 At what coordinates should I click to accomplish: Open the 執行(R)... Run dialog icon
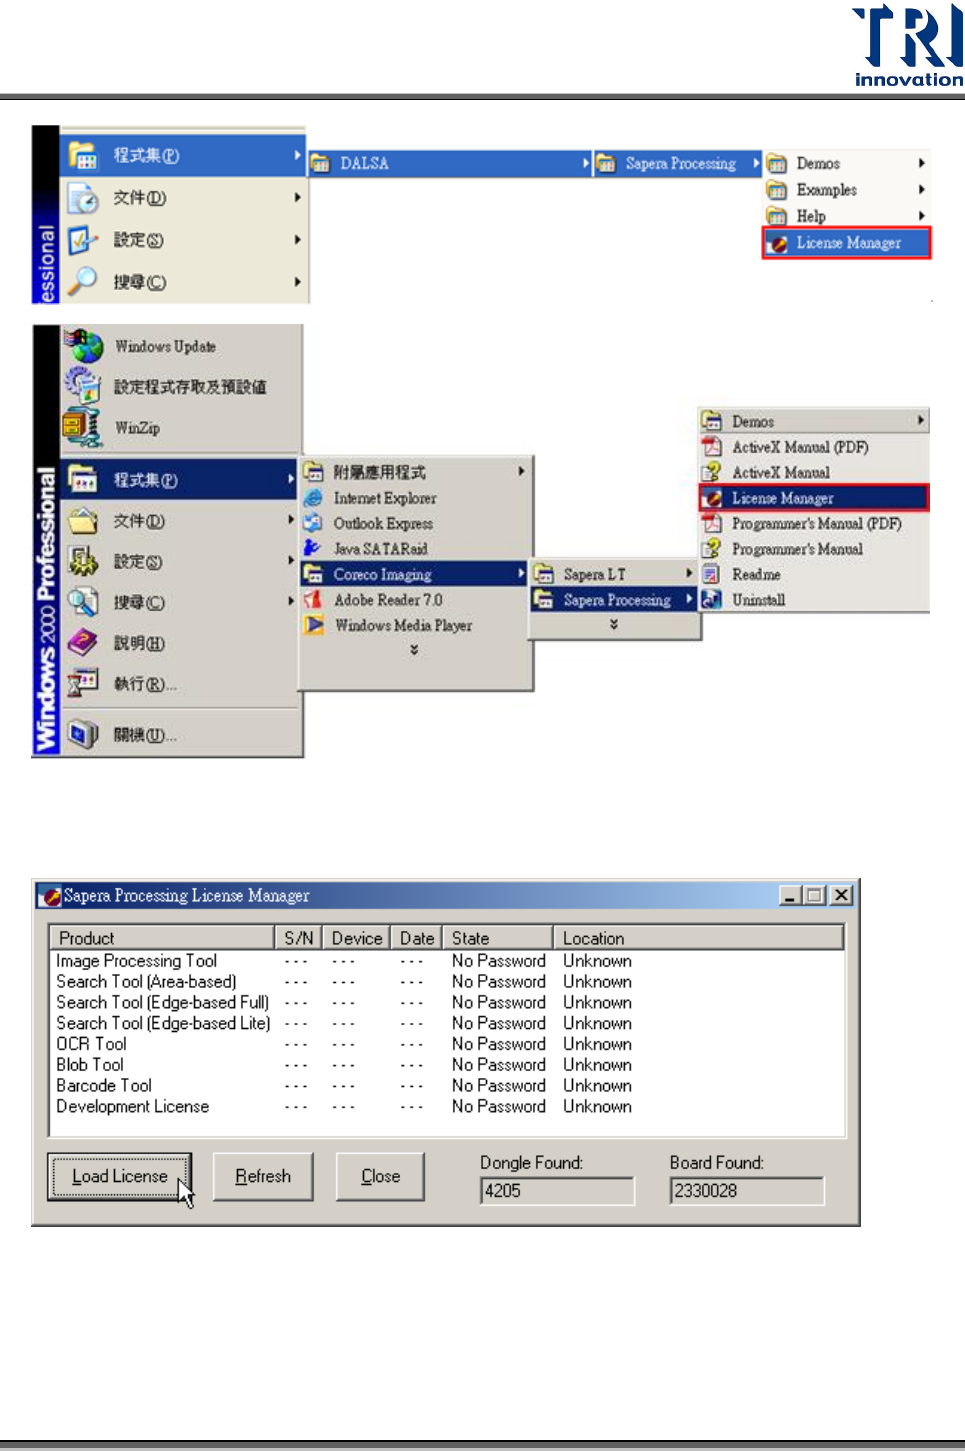point(82,684)
